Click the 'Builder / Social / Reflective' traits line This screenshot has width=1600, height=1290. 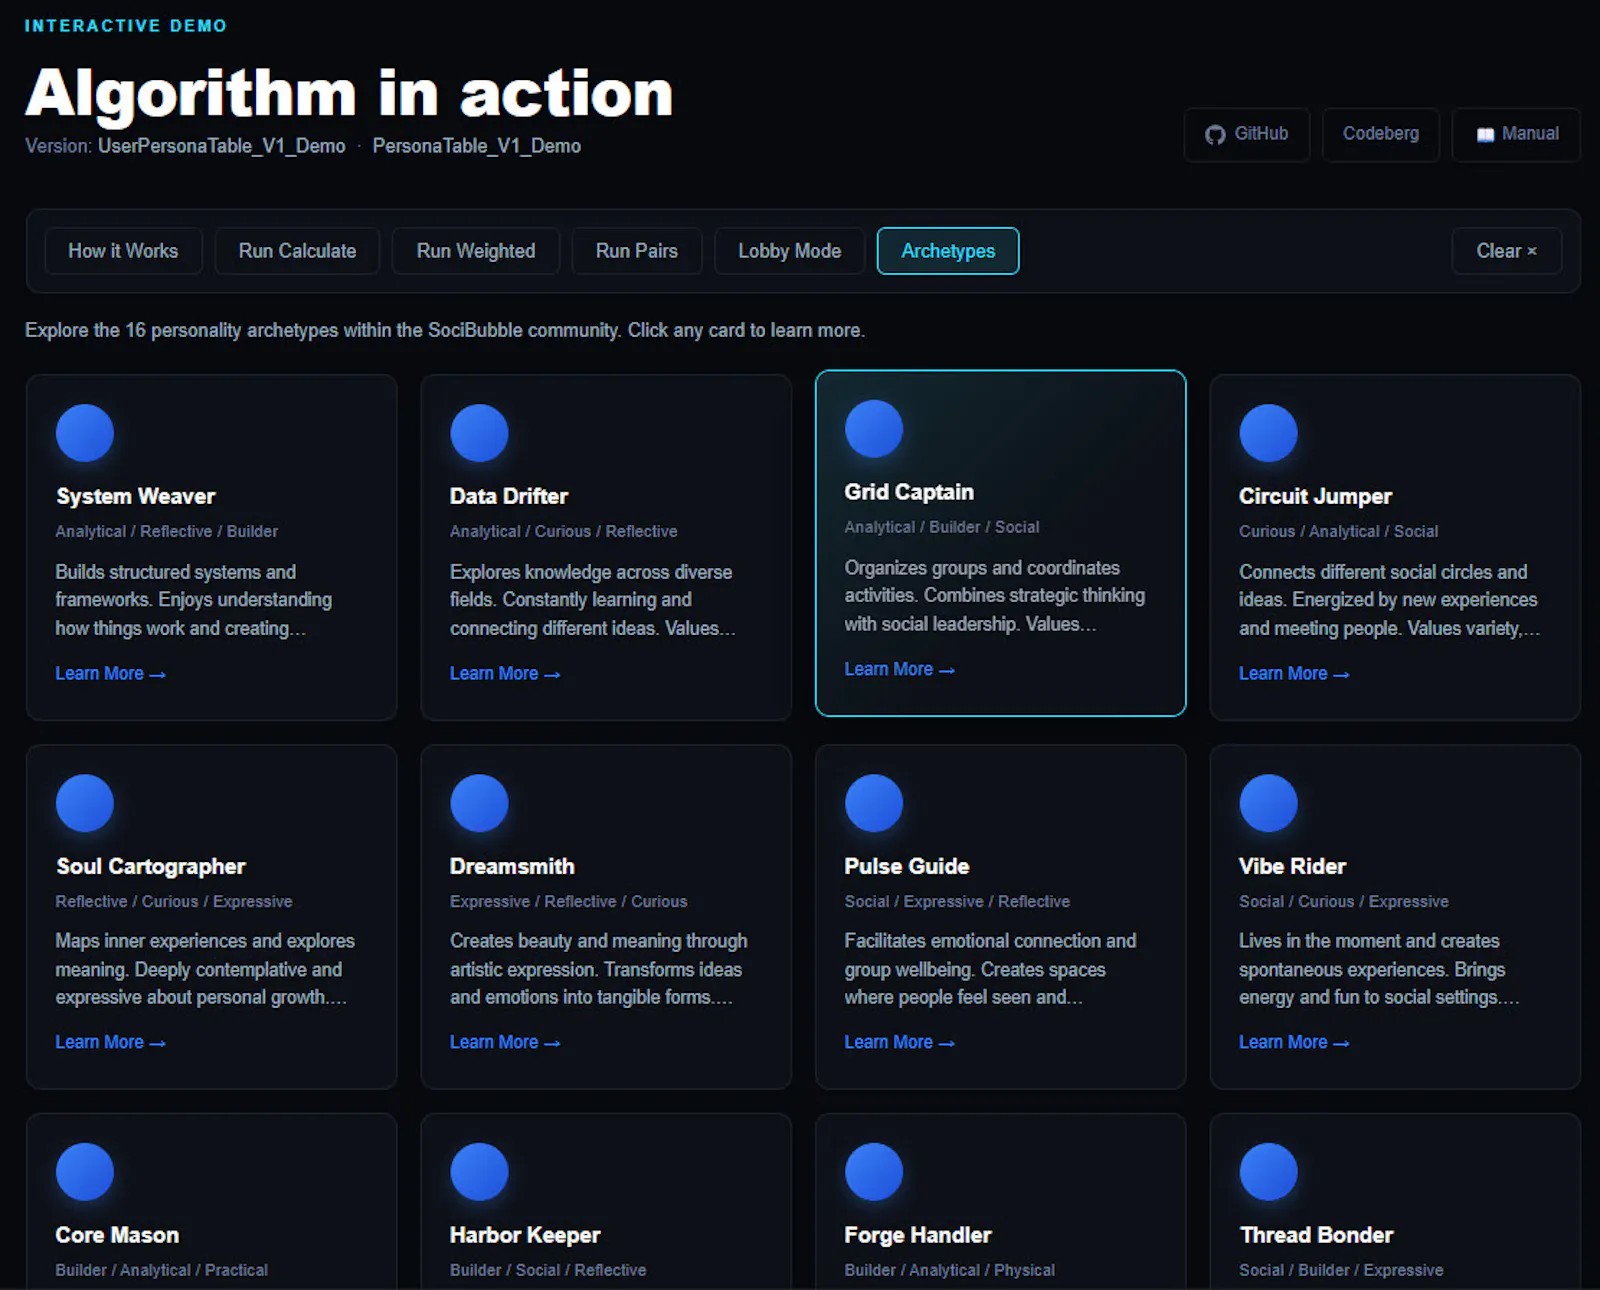548,1270
